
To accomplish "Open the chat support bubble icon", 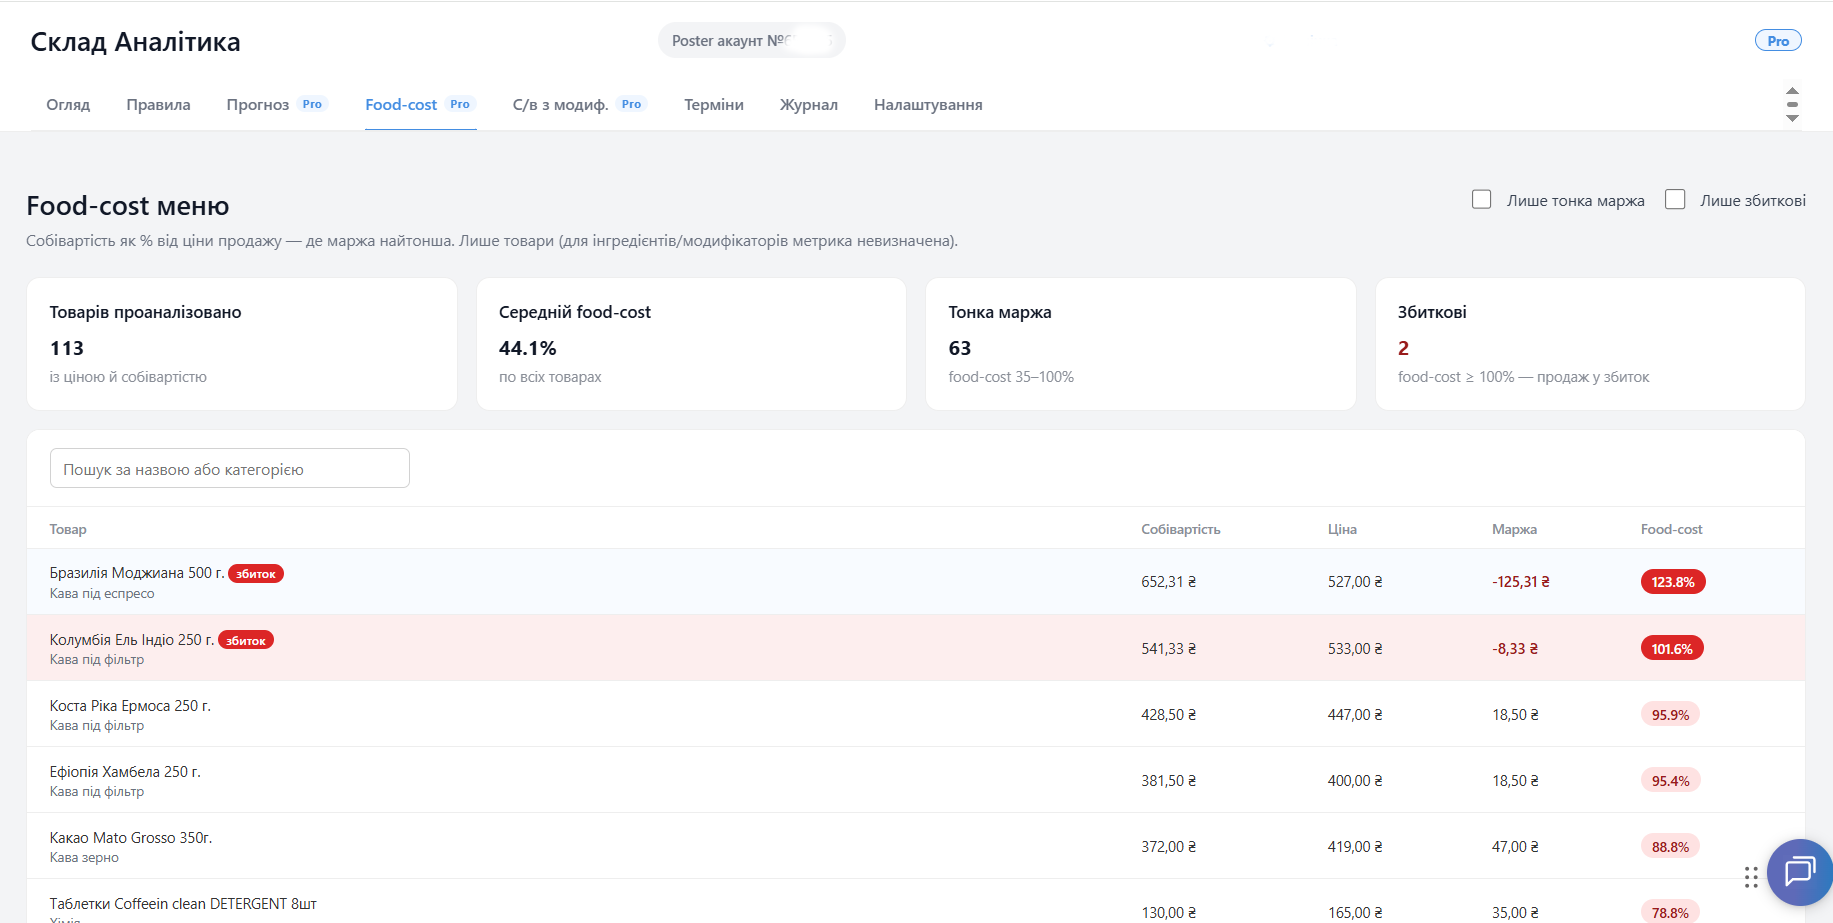I will tap(1799, 872).
